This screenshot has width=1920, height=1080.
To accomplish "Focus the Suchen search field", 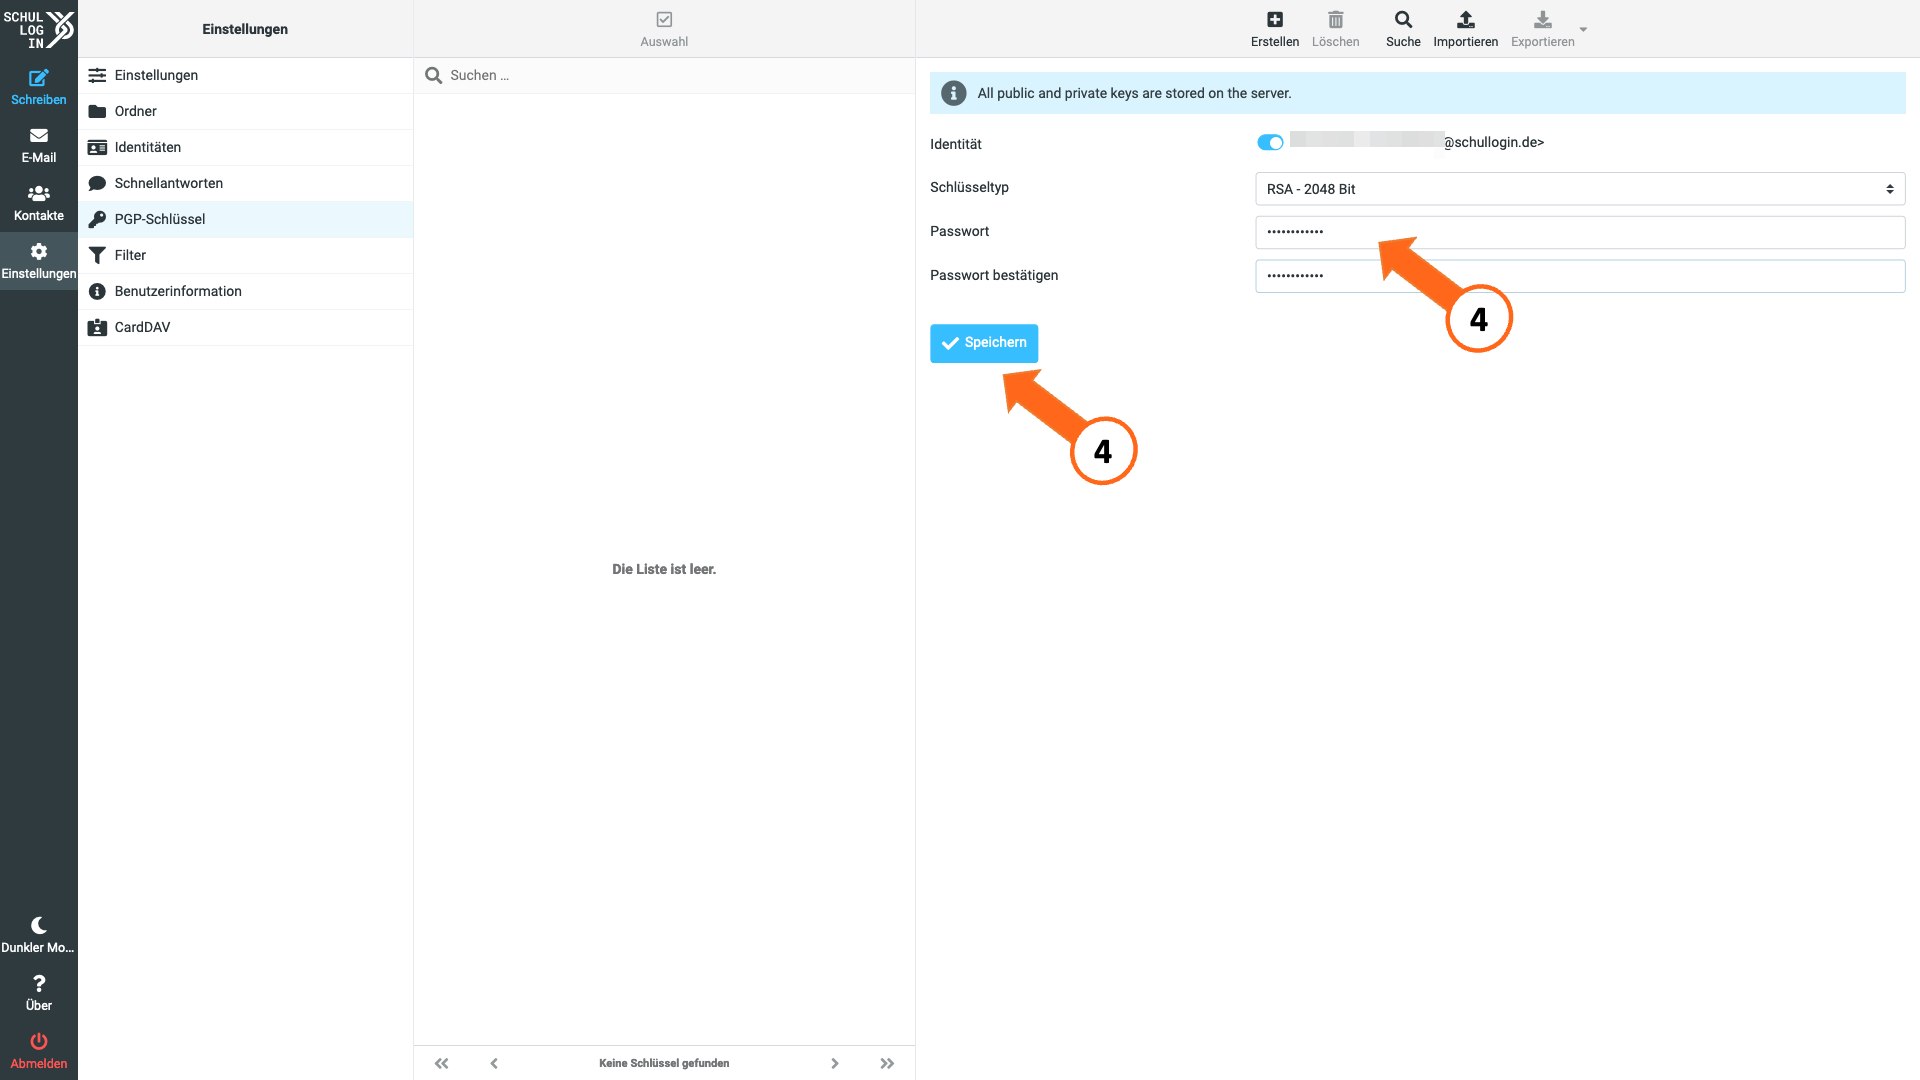I will point(664,75).
